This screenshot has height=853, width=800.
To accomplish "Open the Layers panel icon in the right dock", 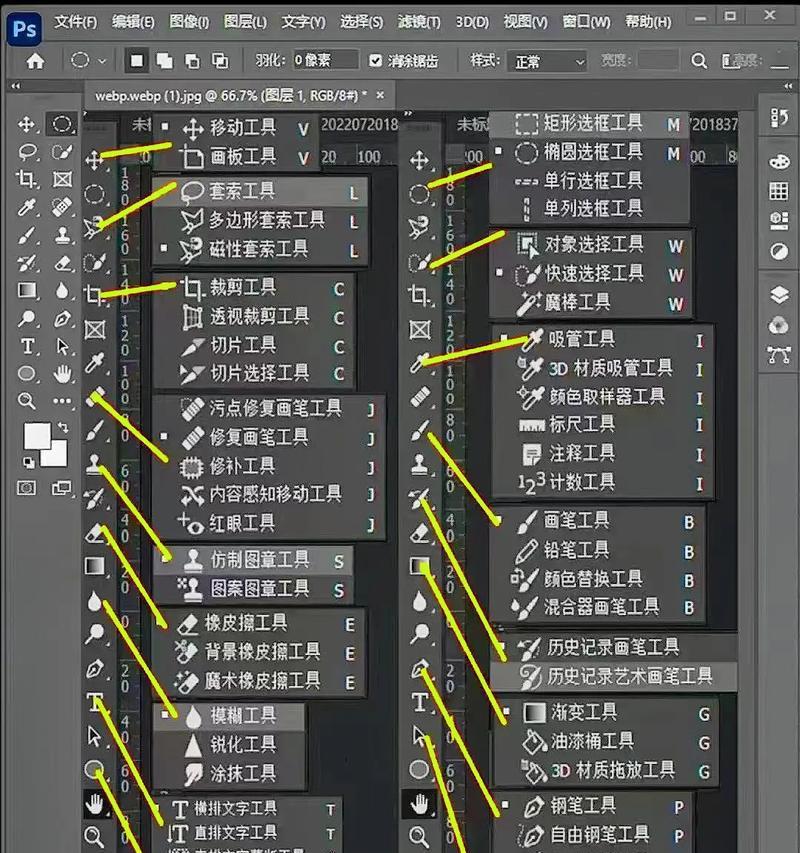I will [779, 294].
